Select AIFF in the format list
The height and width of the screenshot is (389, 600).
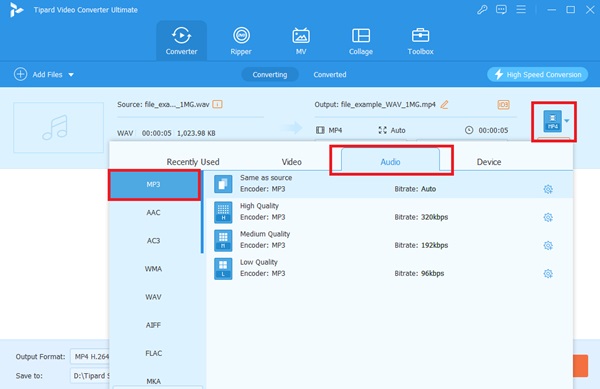pyautogui.click(x=153, y=325)
